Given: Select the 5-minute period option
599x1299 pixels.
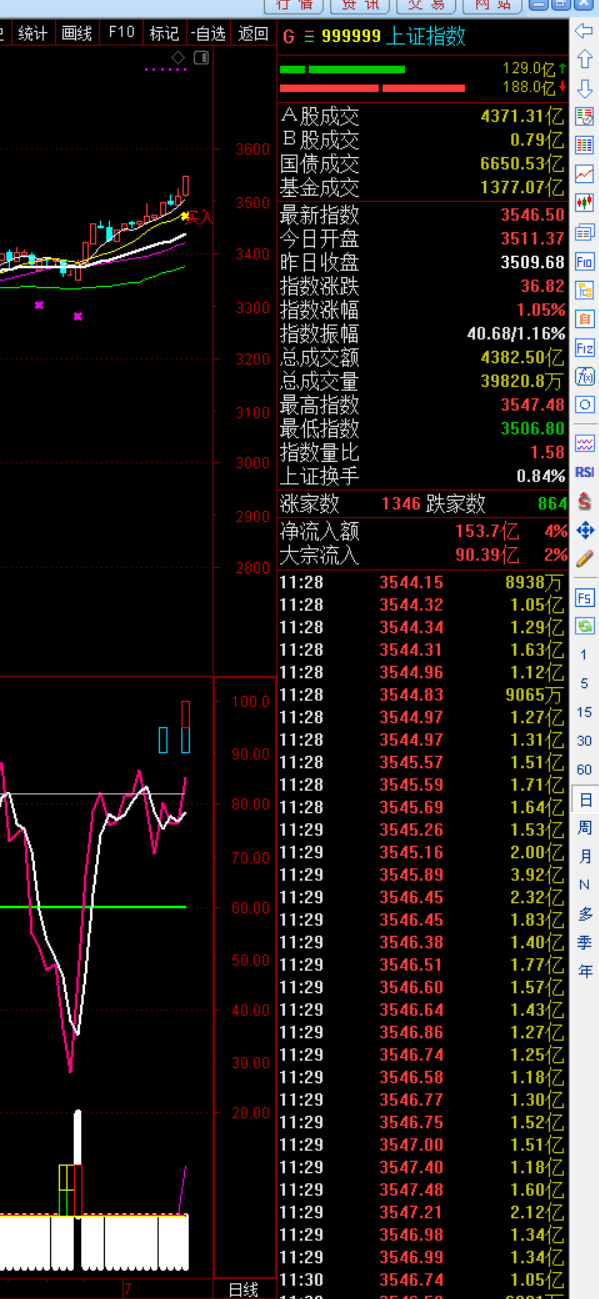Looking at the screenshot, I should 585,684.
